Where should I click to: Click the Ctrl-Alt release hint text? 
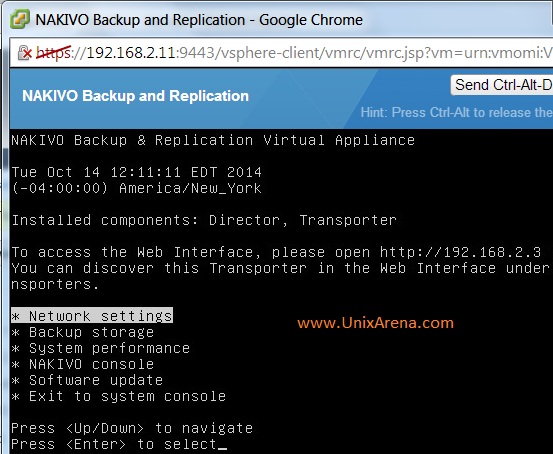pyautogui.click(x=457, y=113)
